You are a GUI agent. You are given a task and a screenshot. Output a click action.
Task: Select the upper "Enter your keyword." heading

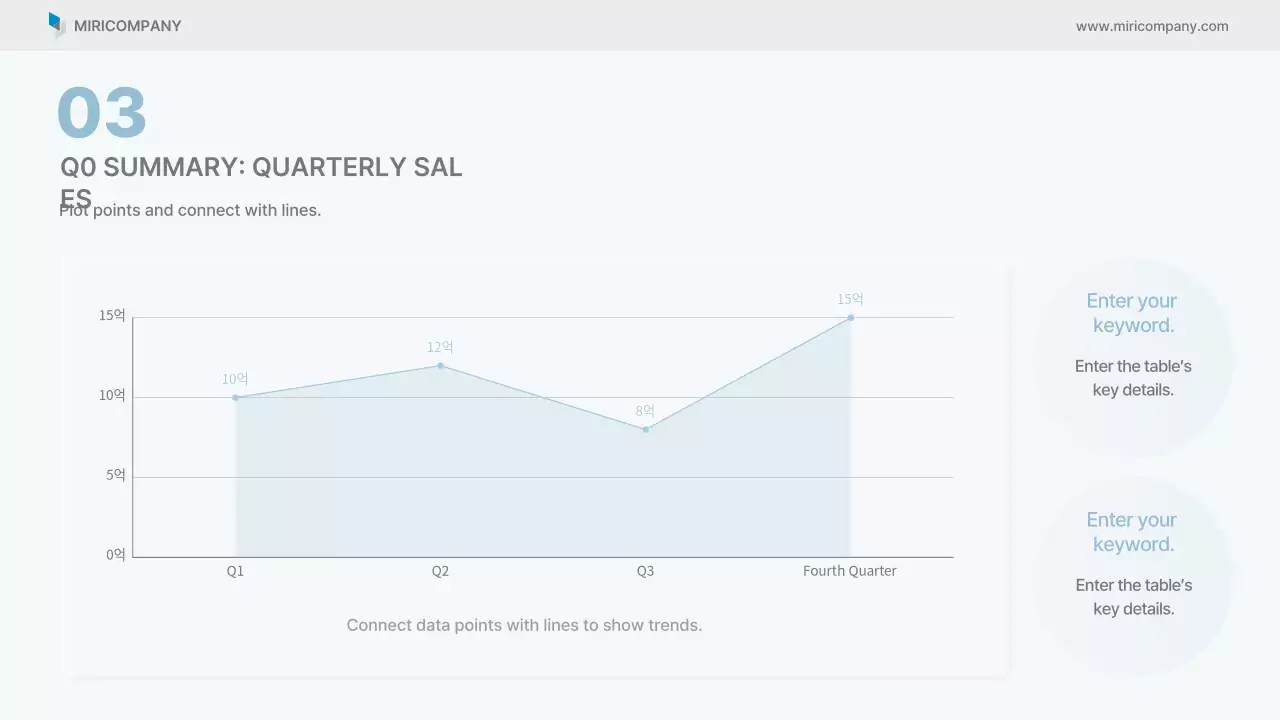[1132, 313]
